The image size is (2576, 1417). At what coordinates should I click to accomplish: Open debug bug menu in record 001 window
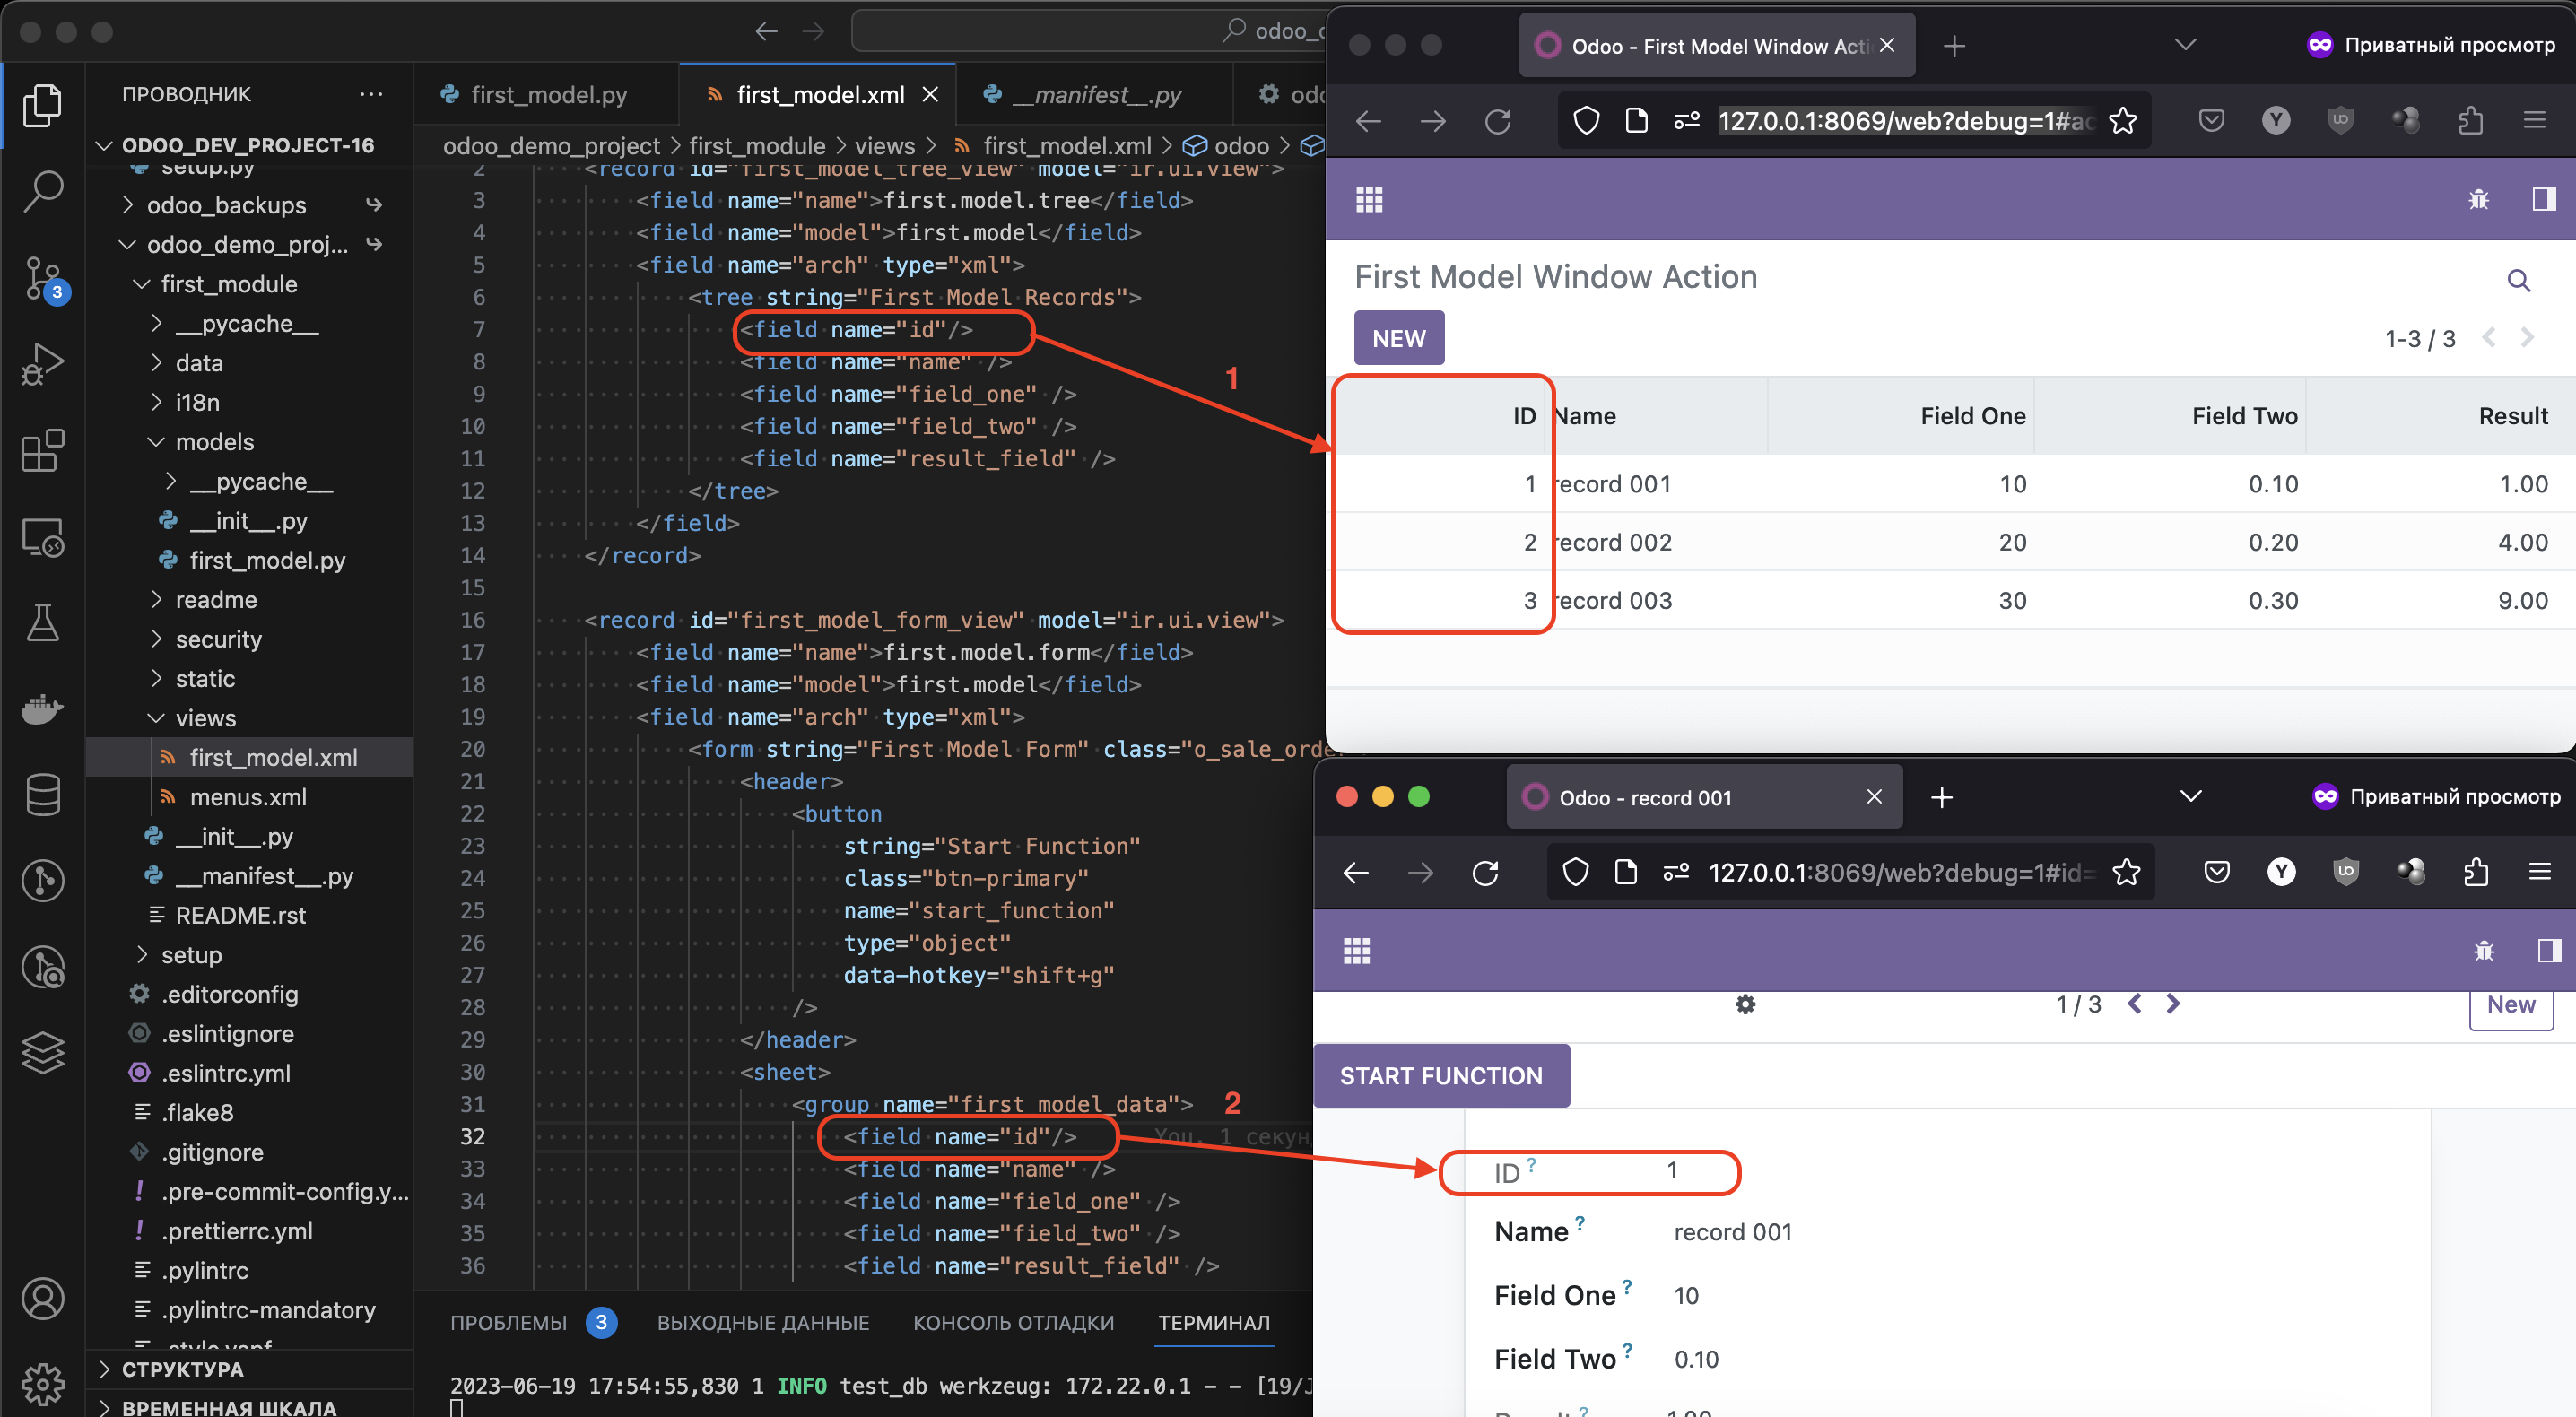point(2484,951)
